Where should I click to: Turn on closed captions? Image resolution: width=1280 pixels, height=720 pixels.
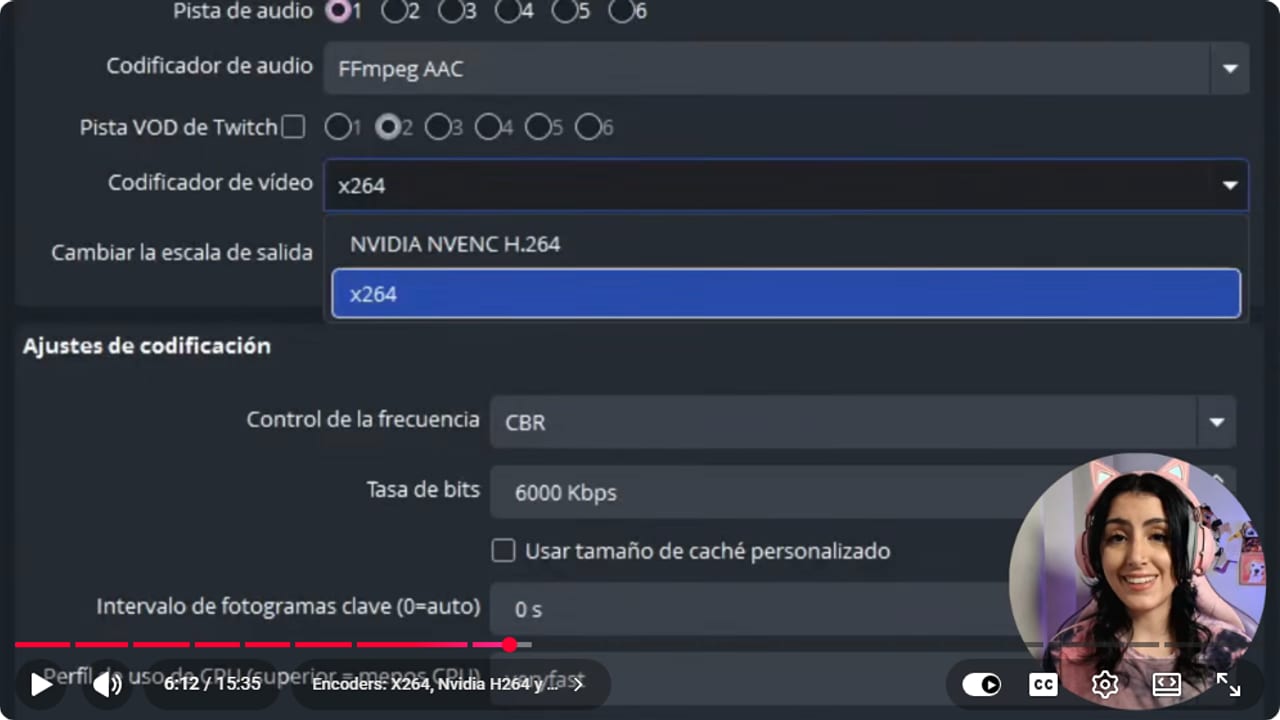pyautogui.click(x=1043, y=685)
